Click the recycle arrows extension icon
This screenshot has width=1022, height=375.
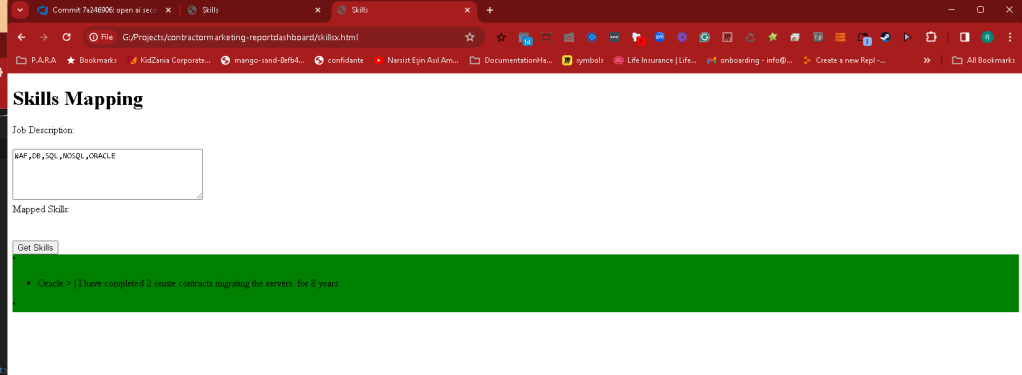(750, 37)
